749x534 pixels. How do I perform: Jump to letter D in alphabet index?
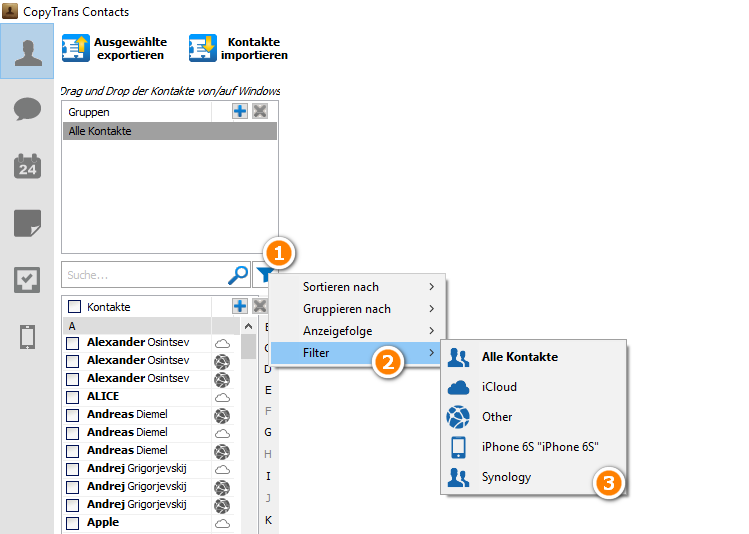coord(267,369)
